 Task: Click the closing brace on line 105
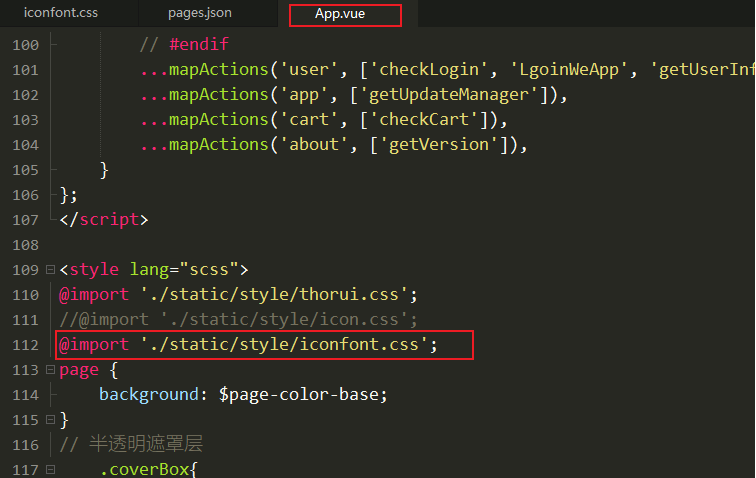pos(104,170)
